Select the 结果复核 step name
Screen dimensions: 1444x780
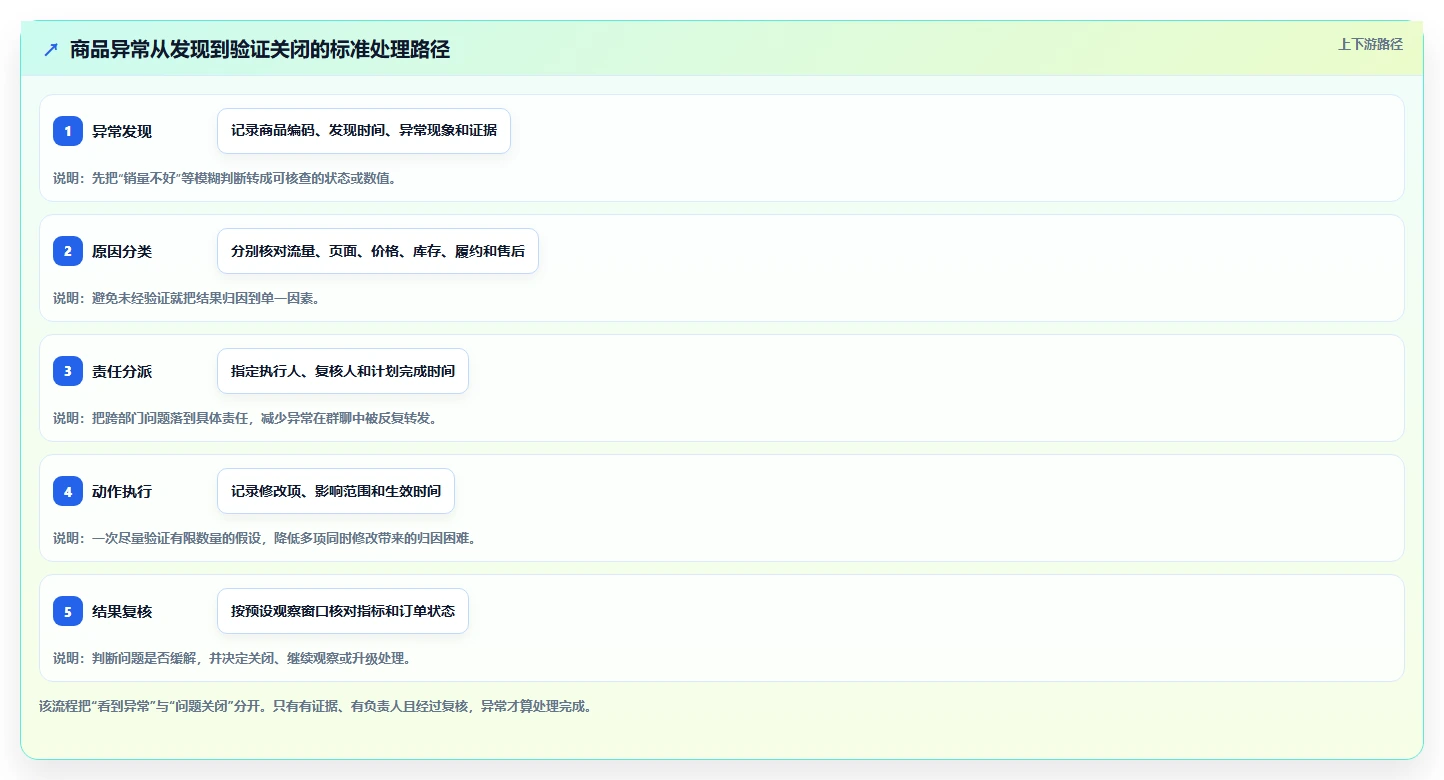[122, 611]
